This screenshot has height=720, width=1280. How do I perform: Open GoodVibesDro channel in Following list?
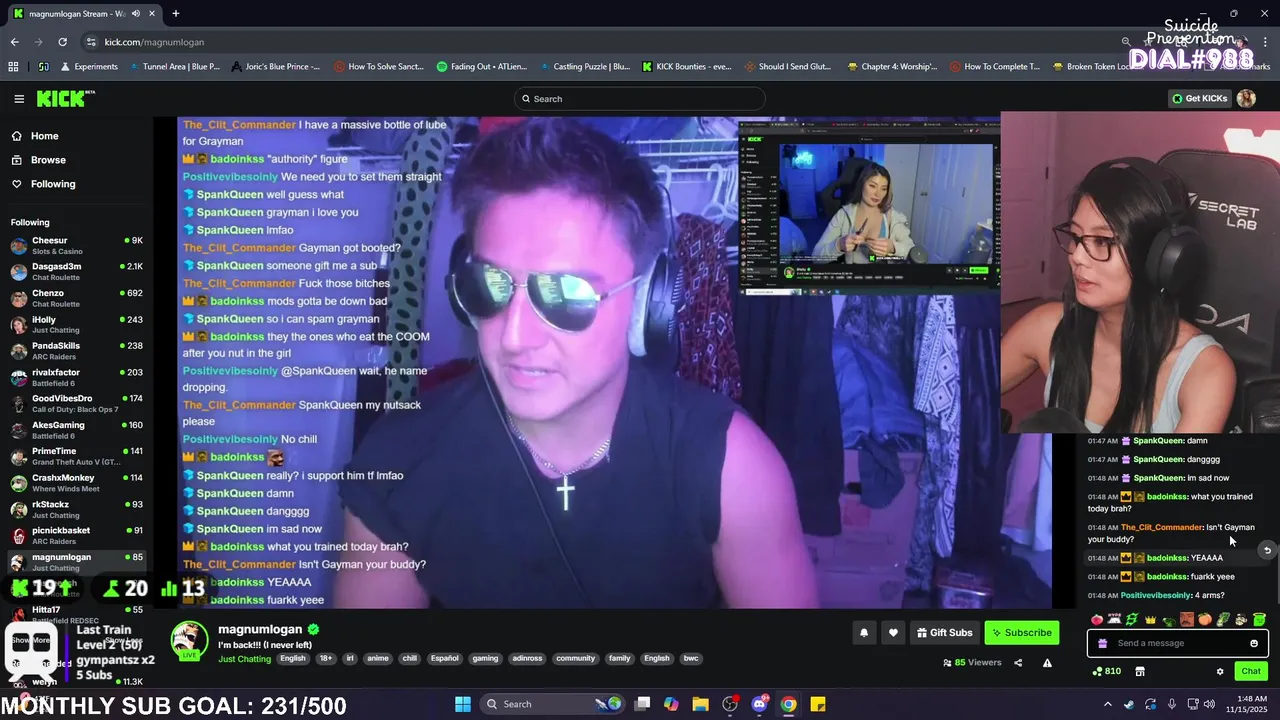click(77, 404)
